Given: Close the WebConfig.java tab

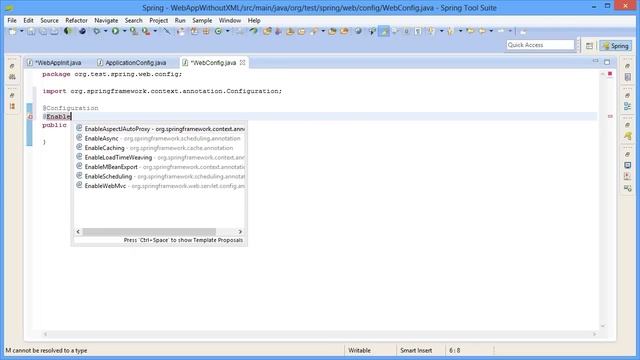Looking at the screenshot, I should pos(242,62).
